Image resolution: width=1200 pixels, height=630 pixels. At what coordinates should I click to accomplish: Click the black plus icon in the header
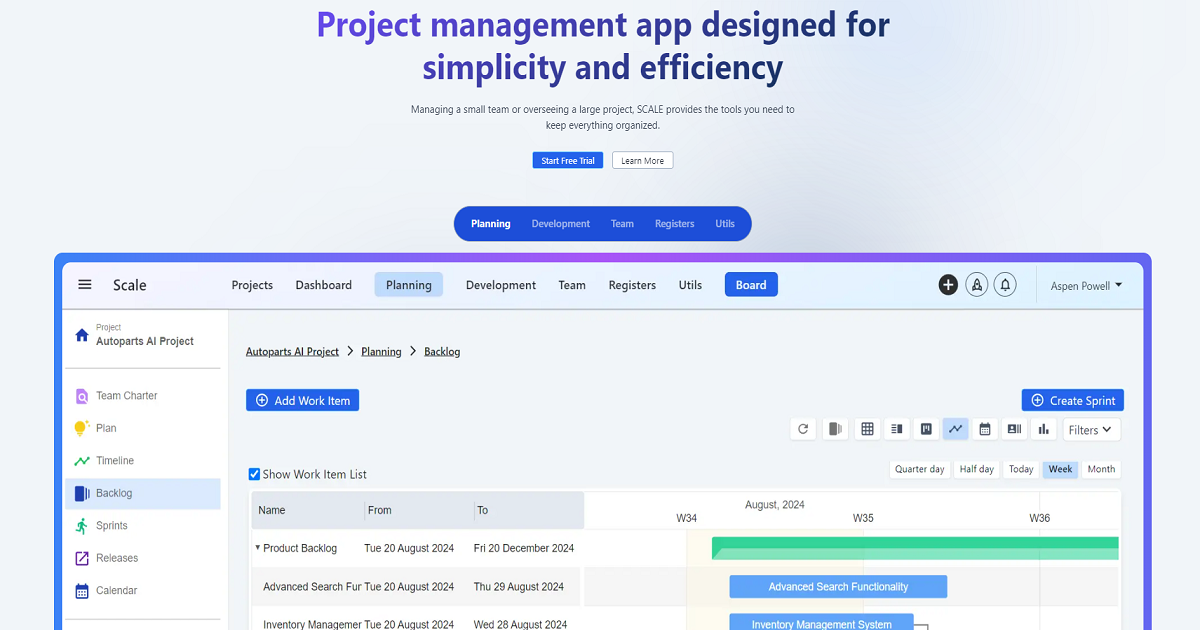point(948,285)
